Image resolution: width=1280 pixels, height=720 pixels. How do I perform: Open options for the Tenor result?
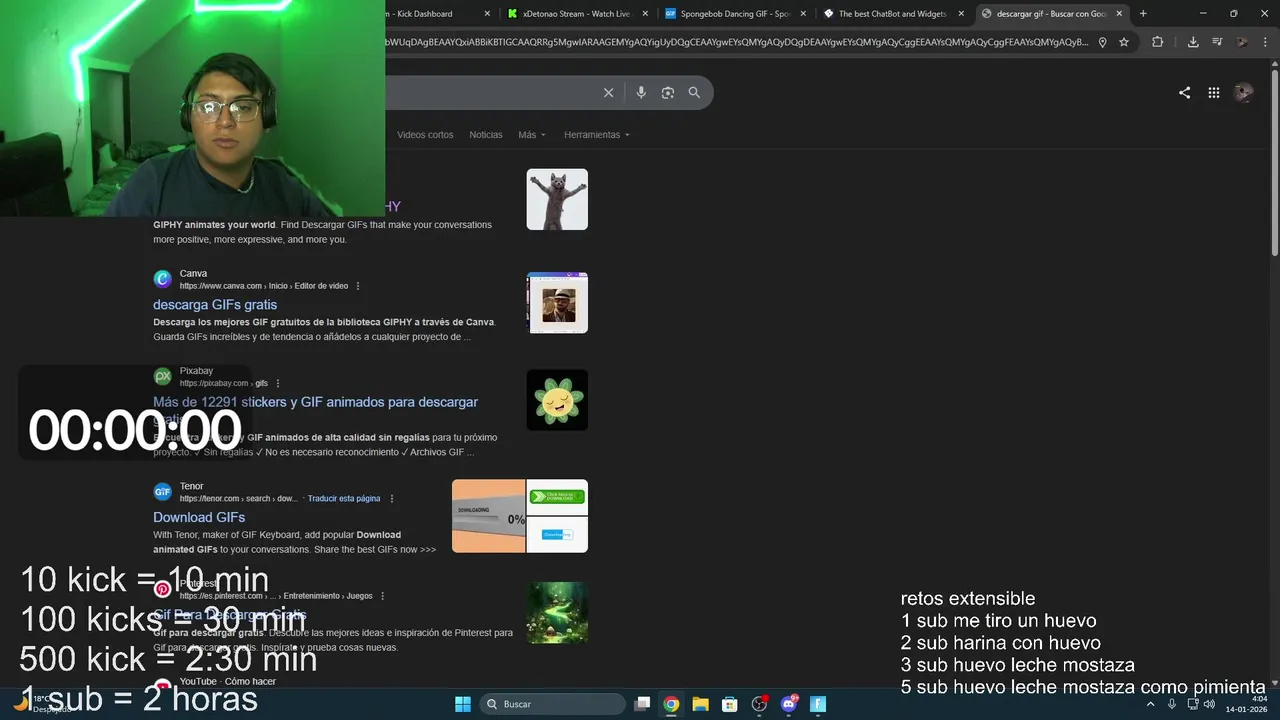(391, 498)
